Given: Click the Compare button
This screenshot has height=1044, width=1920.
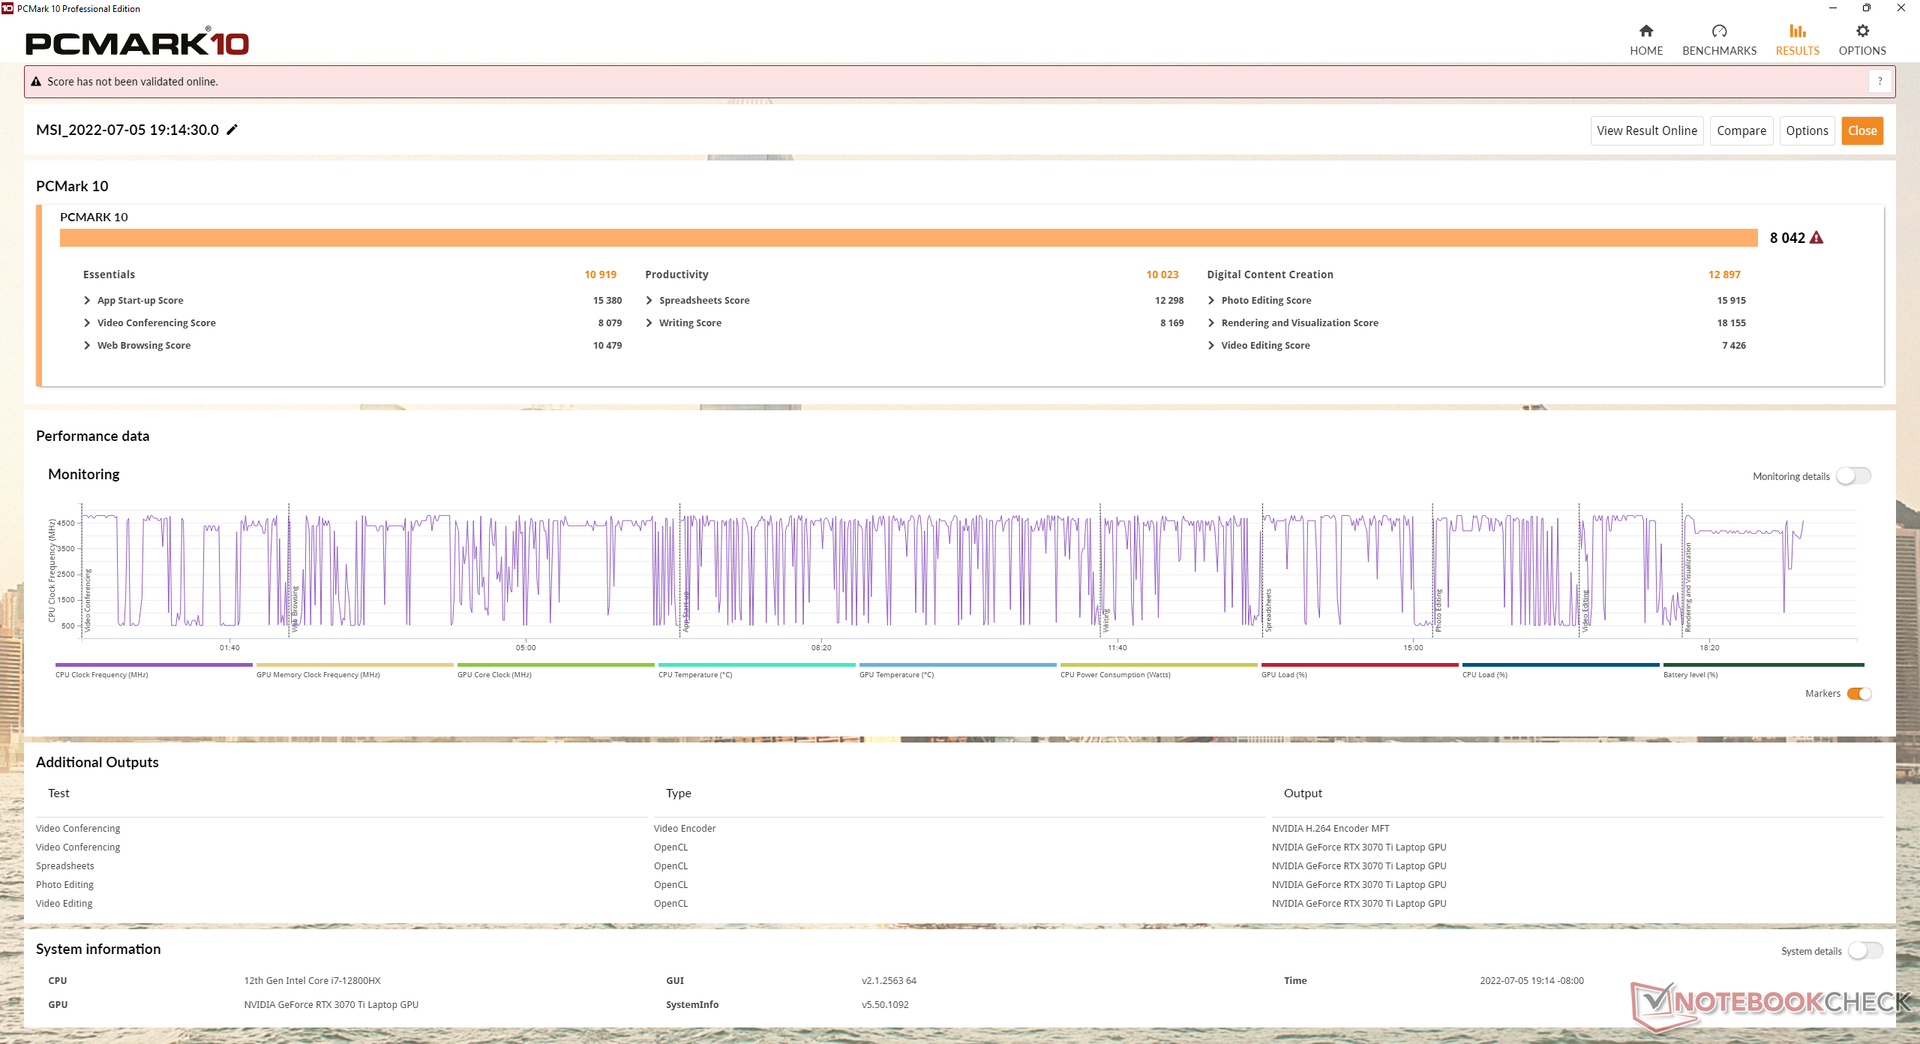Looking at the screenshot, I should click(1741, 131).
